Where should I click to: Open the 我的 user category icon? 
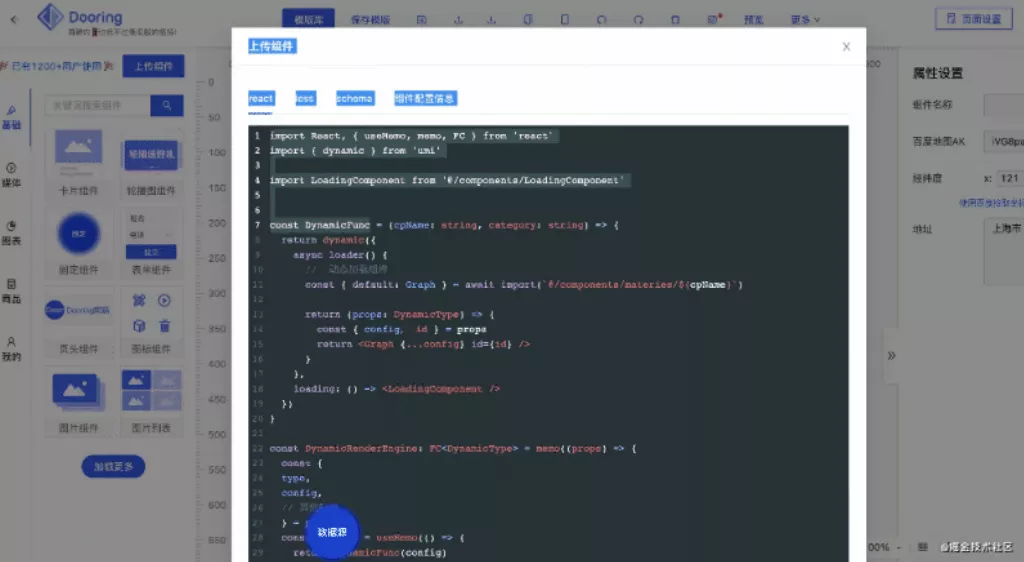tap(11, 348)
